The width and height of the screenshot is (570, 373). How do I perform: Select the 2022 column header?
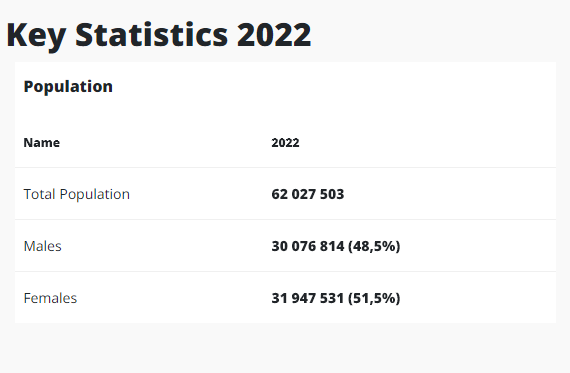[x=285, y=143]
